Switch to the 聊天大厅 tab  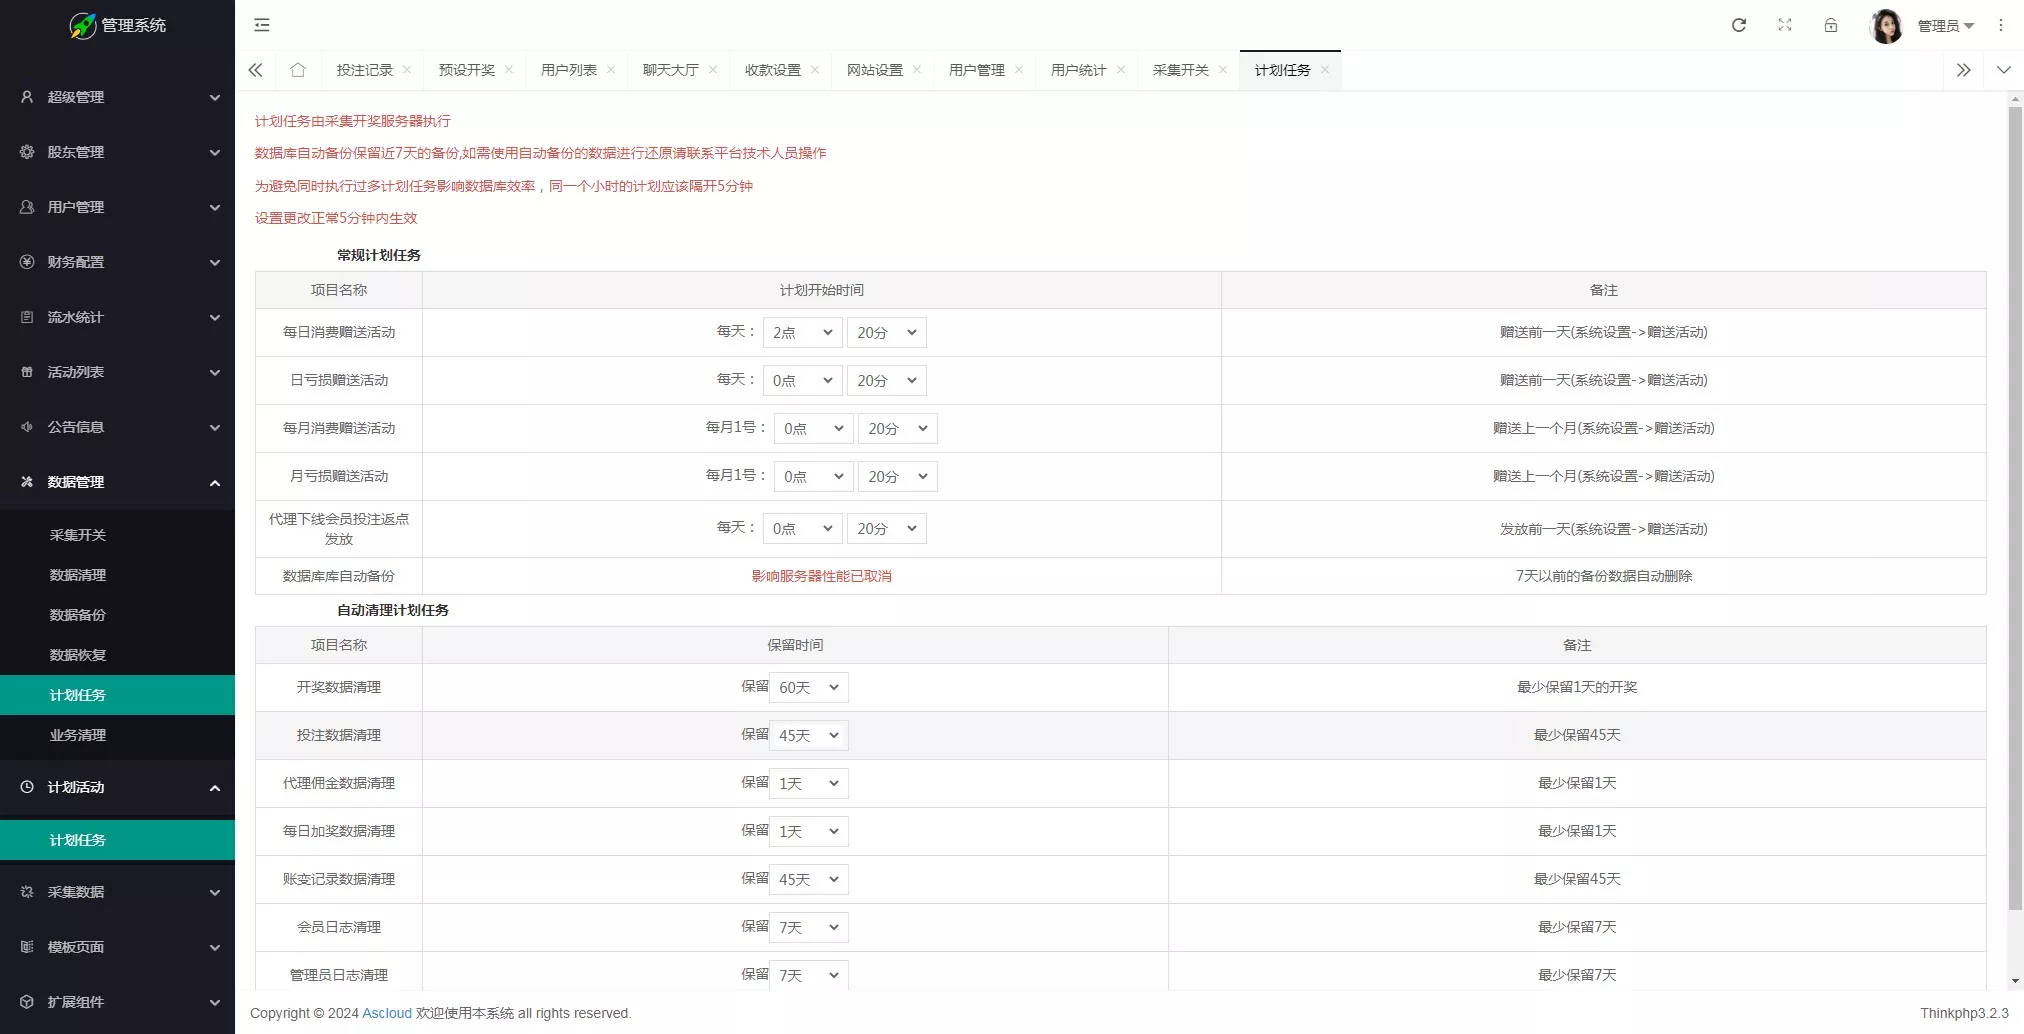point(670,70)
